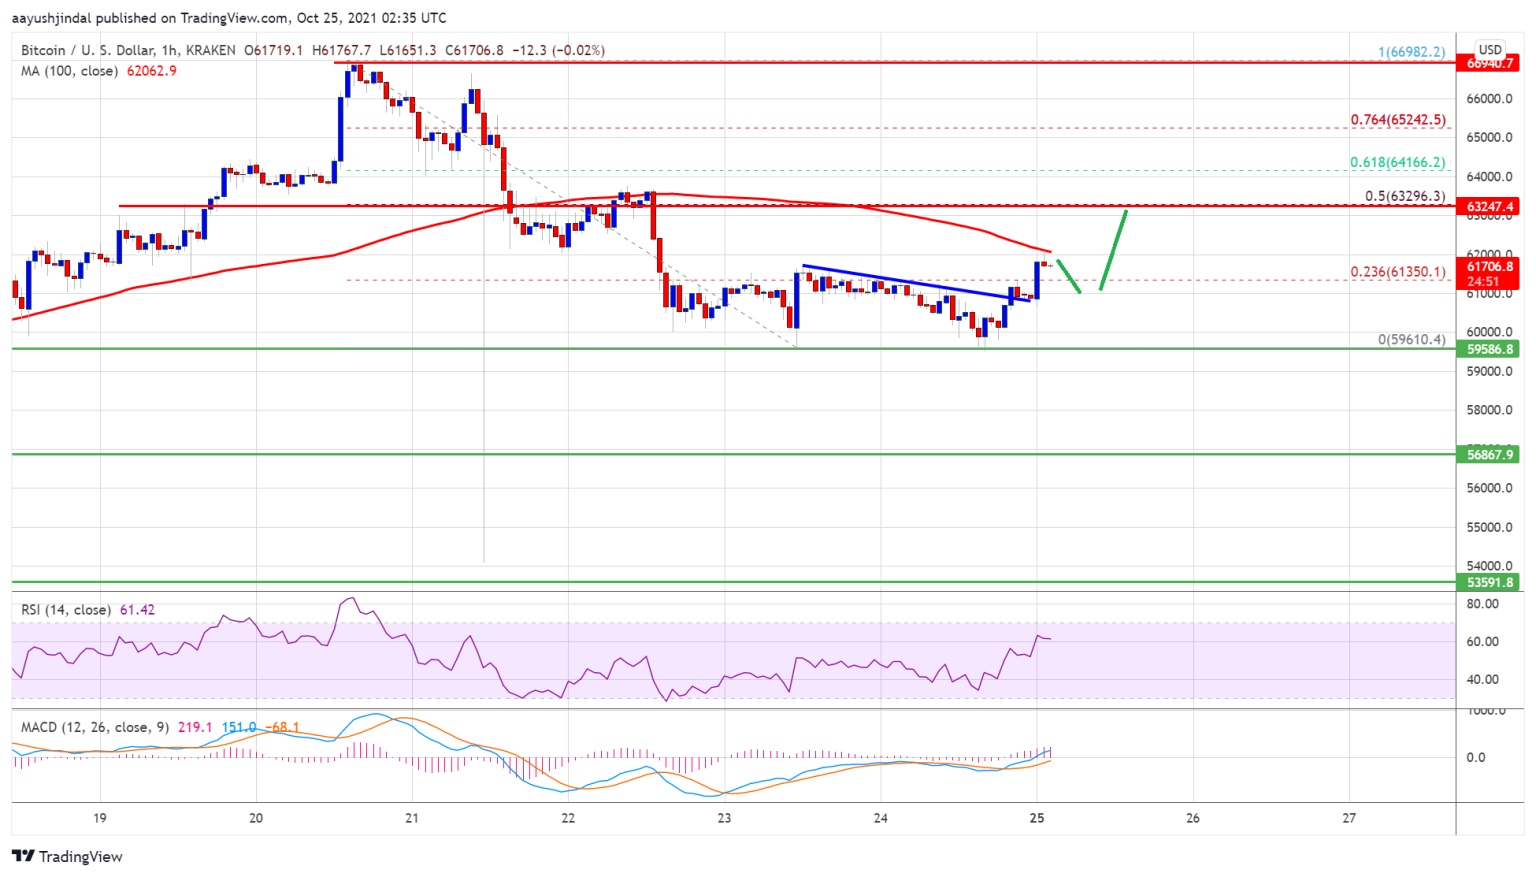Click the MA (100, close) indicator label
The height and width of the screenshot is (877, 1536).
pyautogui.click(x=69, y=71)
